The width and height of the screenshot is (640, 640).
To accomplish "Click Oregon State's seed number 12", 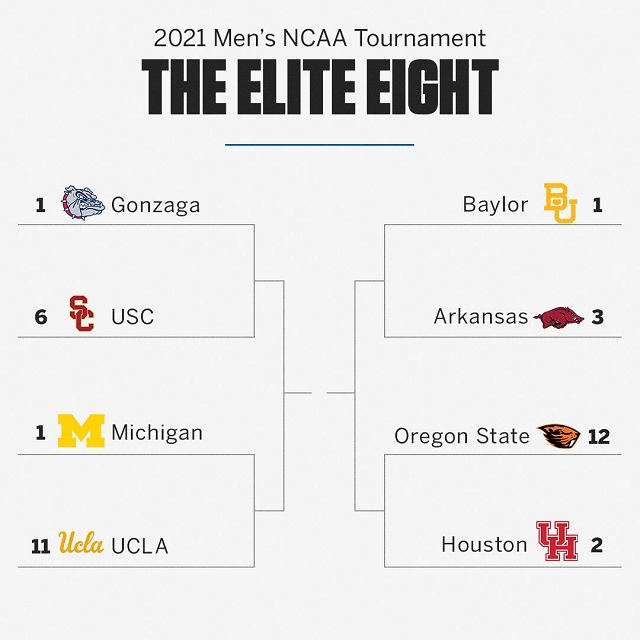I will pyautogui.click(x=599, y=437).
